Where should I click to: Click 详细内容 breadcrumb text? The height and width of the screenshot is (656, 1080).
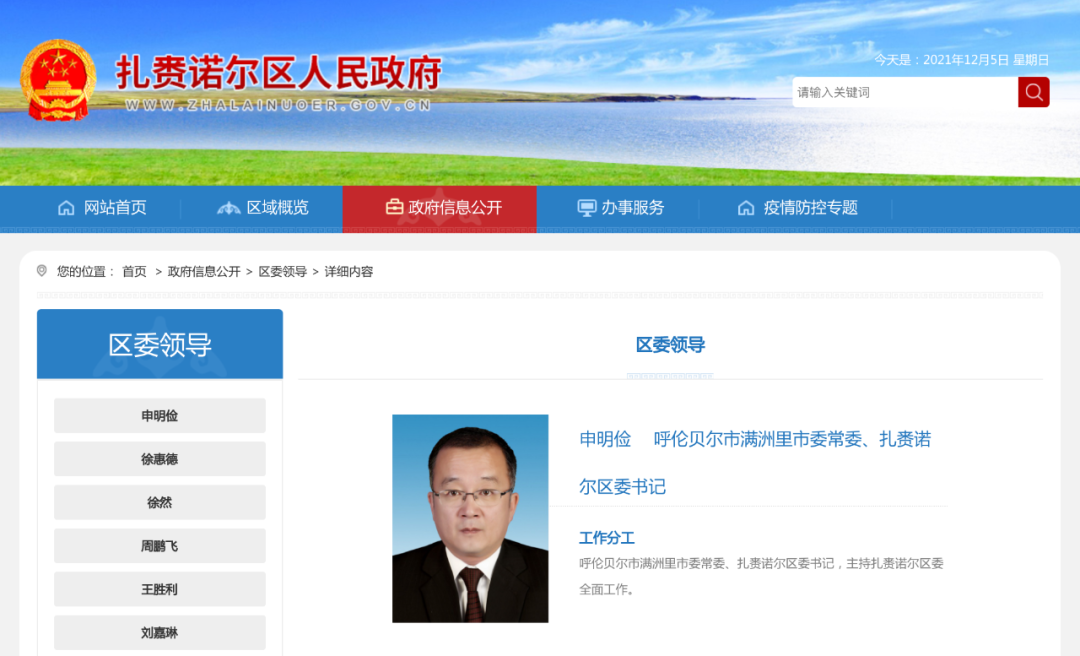pos(349,271)
